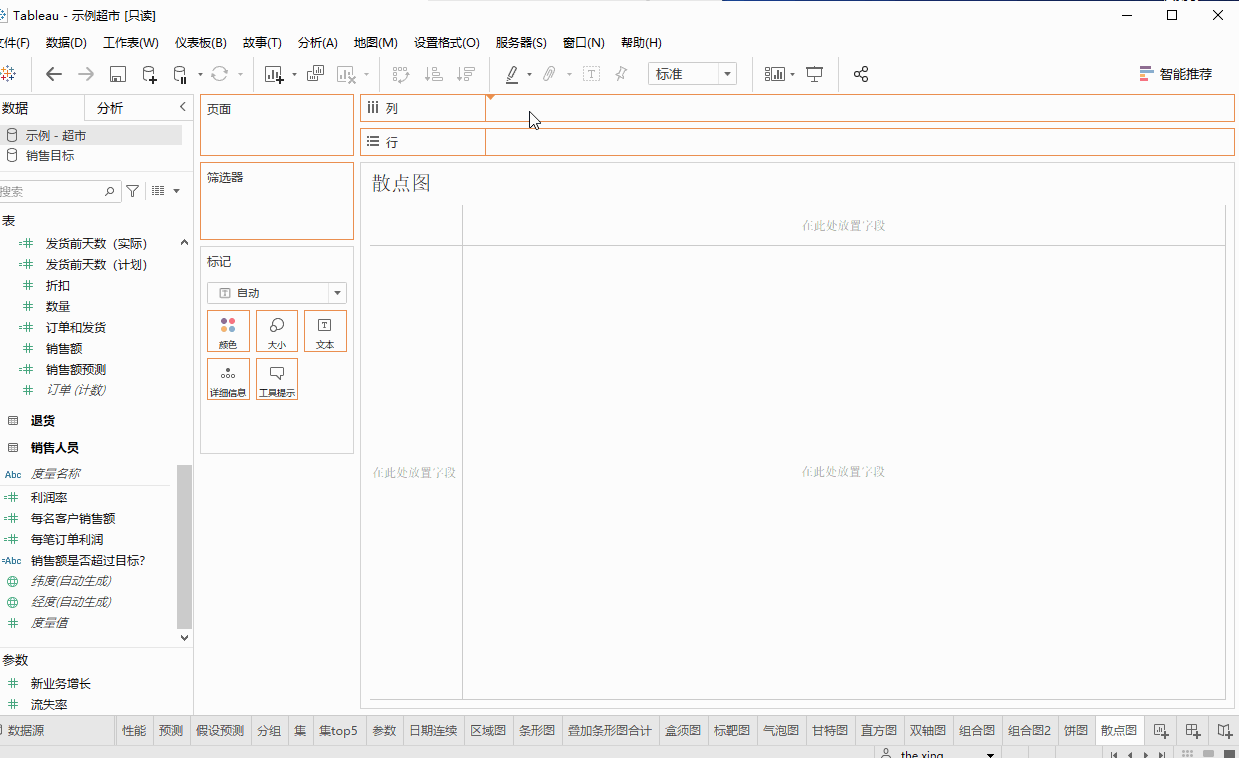Screen dimensions: 1239x758
Task: Click the fix axes pin icon
Action: [x=621, y=74]
